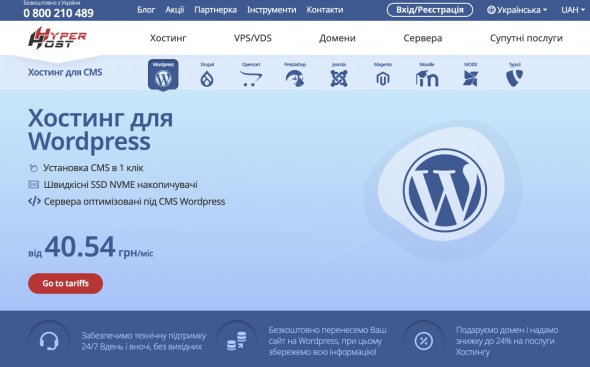Click the HyperHost logo

tap(57, 38)
